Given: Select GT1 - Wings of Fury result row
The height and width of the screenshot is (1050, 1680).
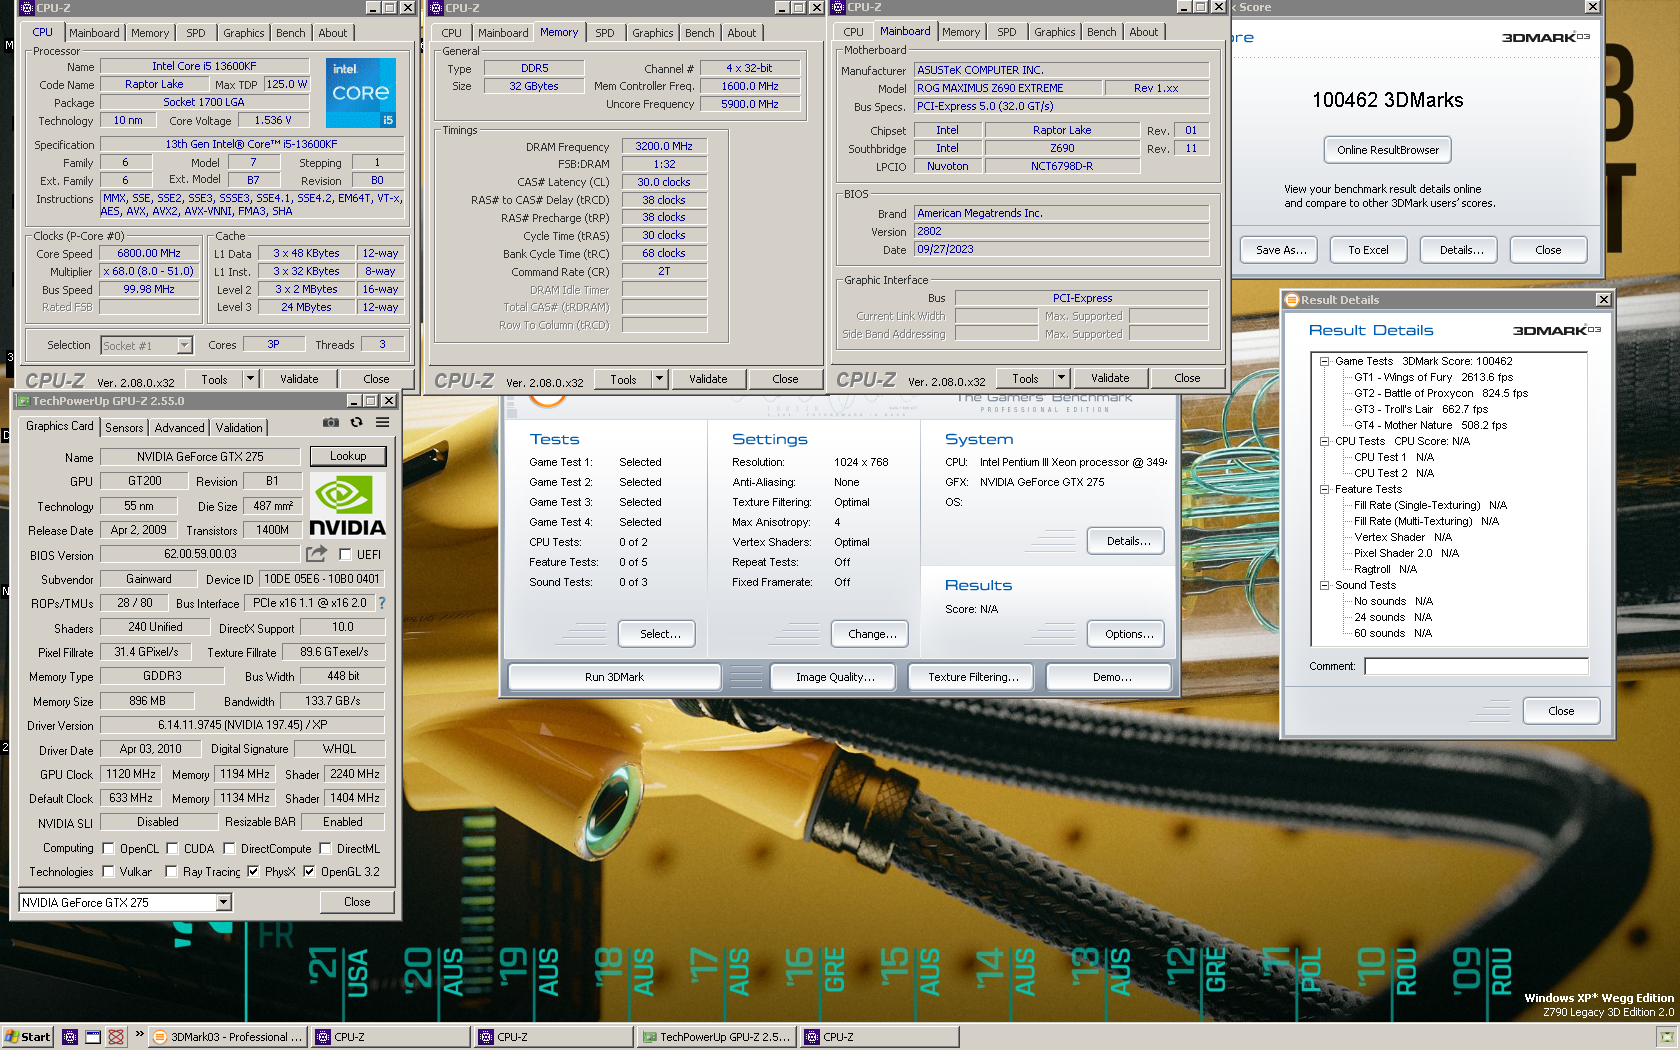Looking at the screenshot, I should [1433, 377].
